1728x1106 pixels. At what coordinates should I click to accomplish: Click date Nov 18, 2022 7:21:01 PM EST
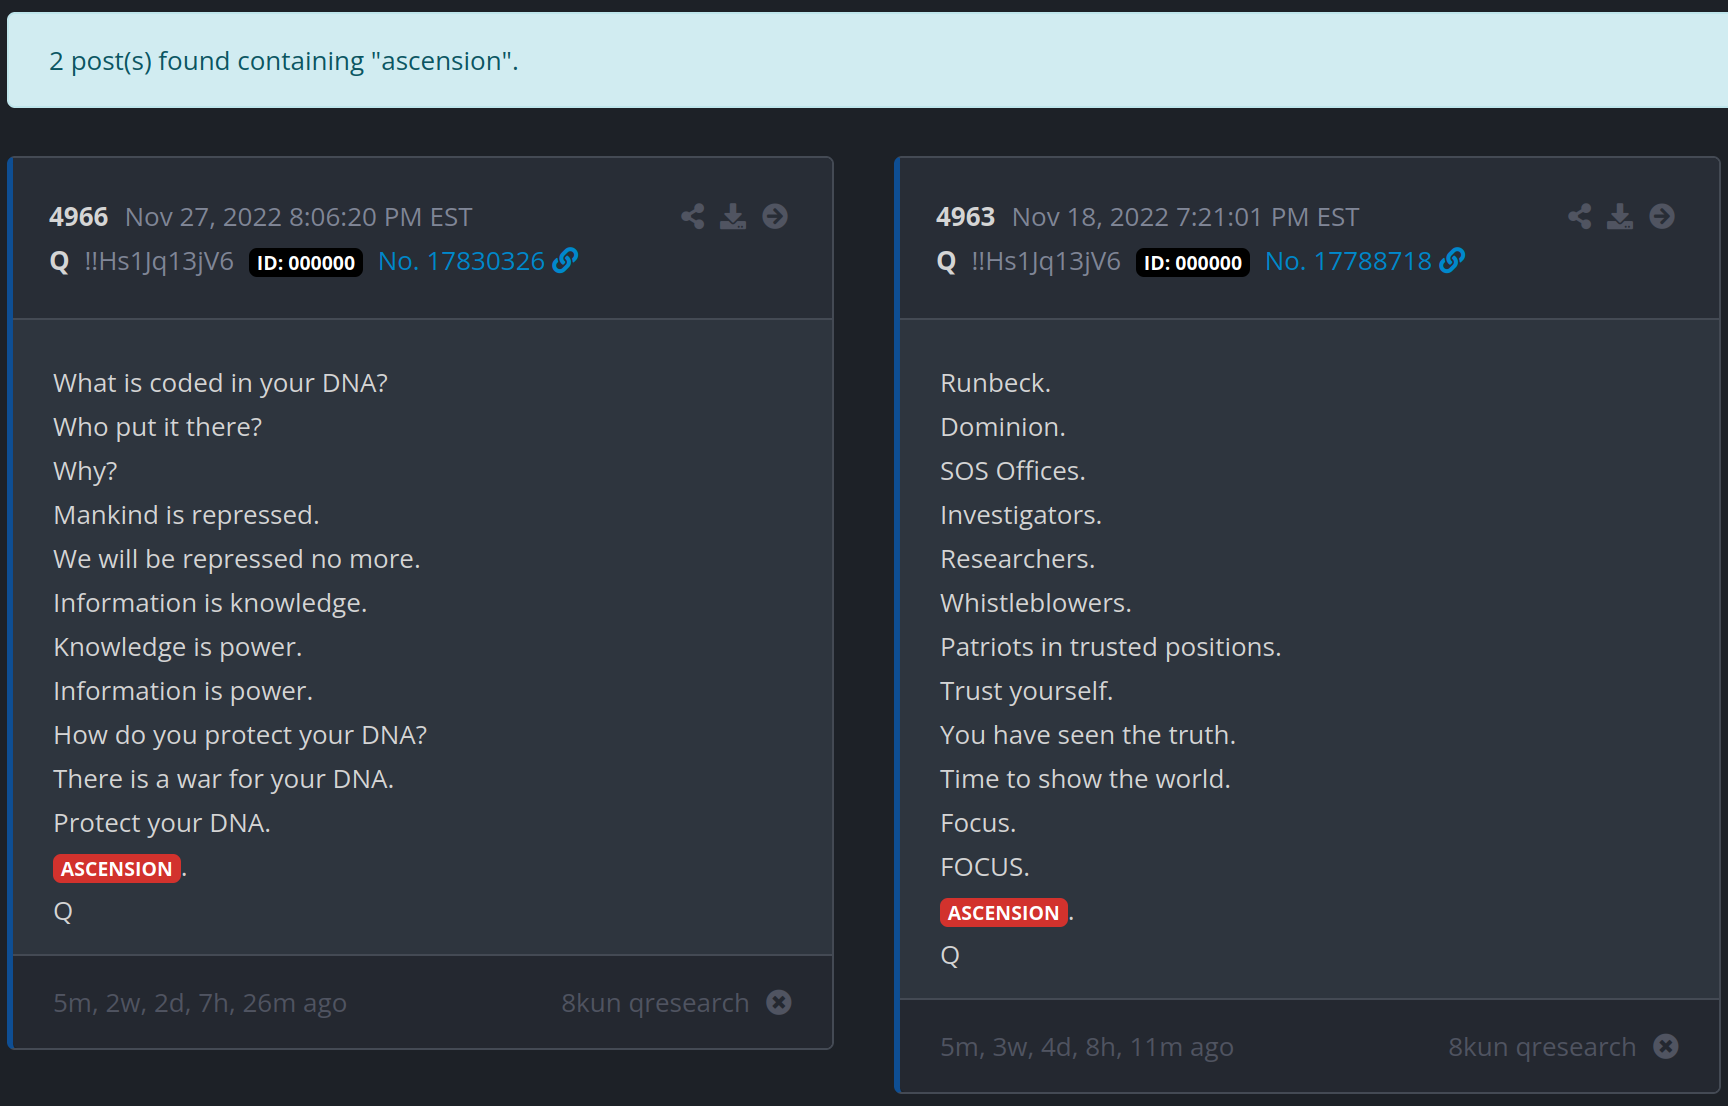[1185, 217]
